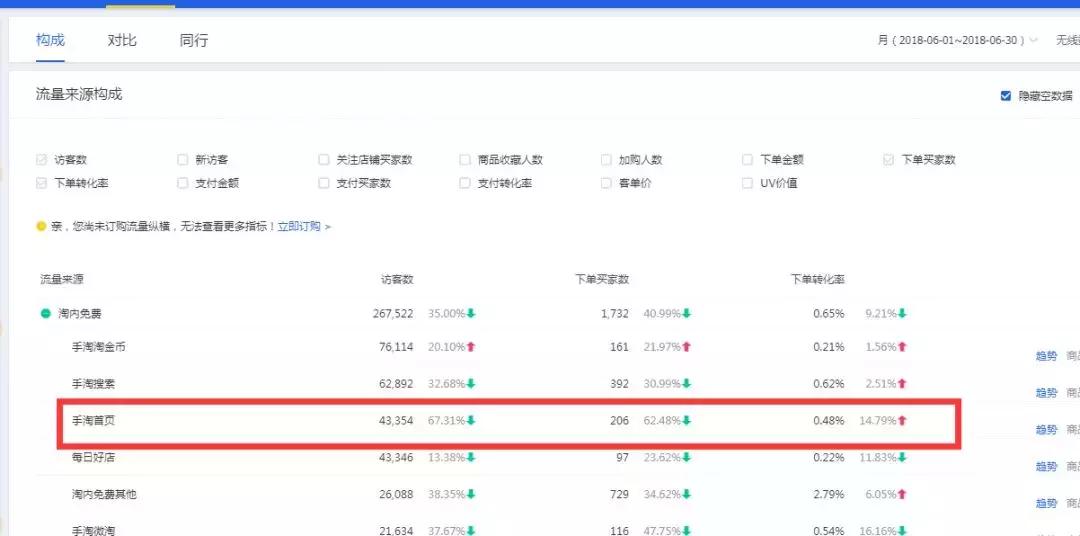Click visitor count 26,088
1080x536 pixels.
396,494
